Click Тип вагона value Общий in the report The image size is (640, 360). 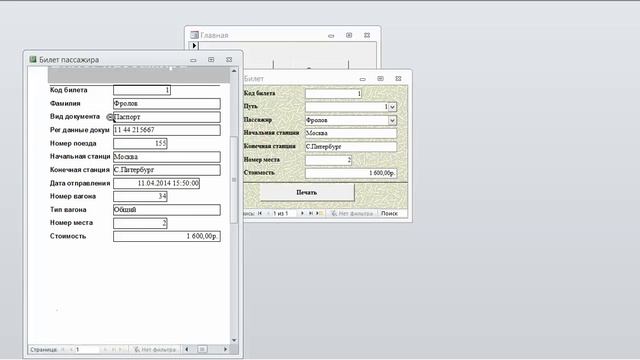[x=167, y=210]
